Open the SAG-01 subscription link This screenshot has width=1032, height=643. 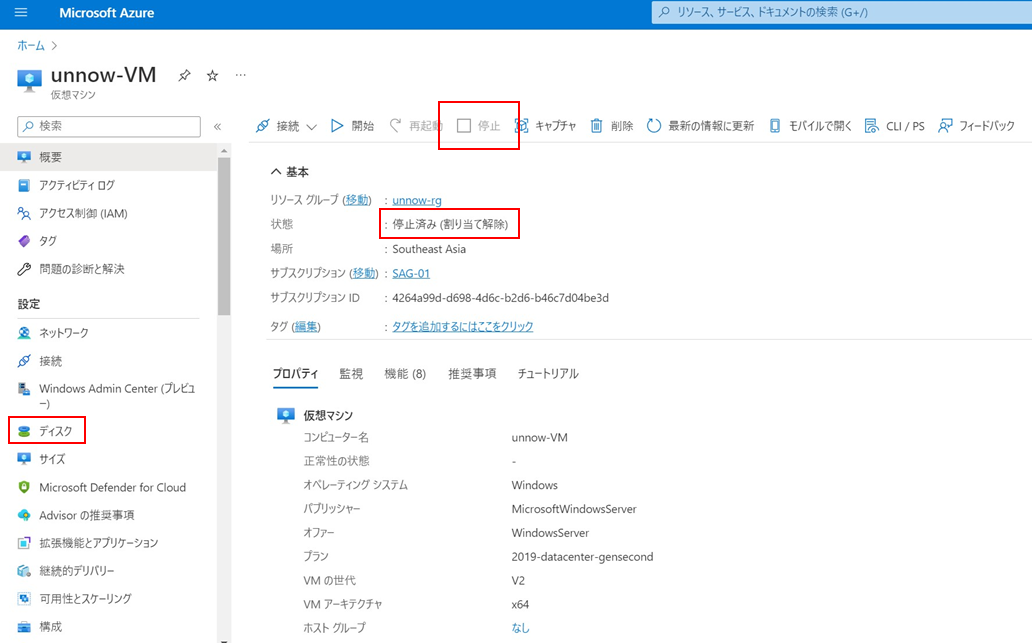(411, 273)
